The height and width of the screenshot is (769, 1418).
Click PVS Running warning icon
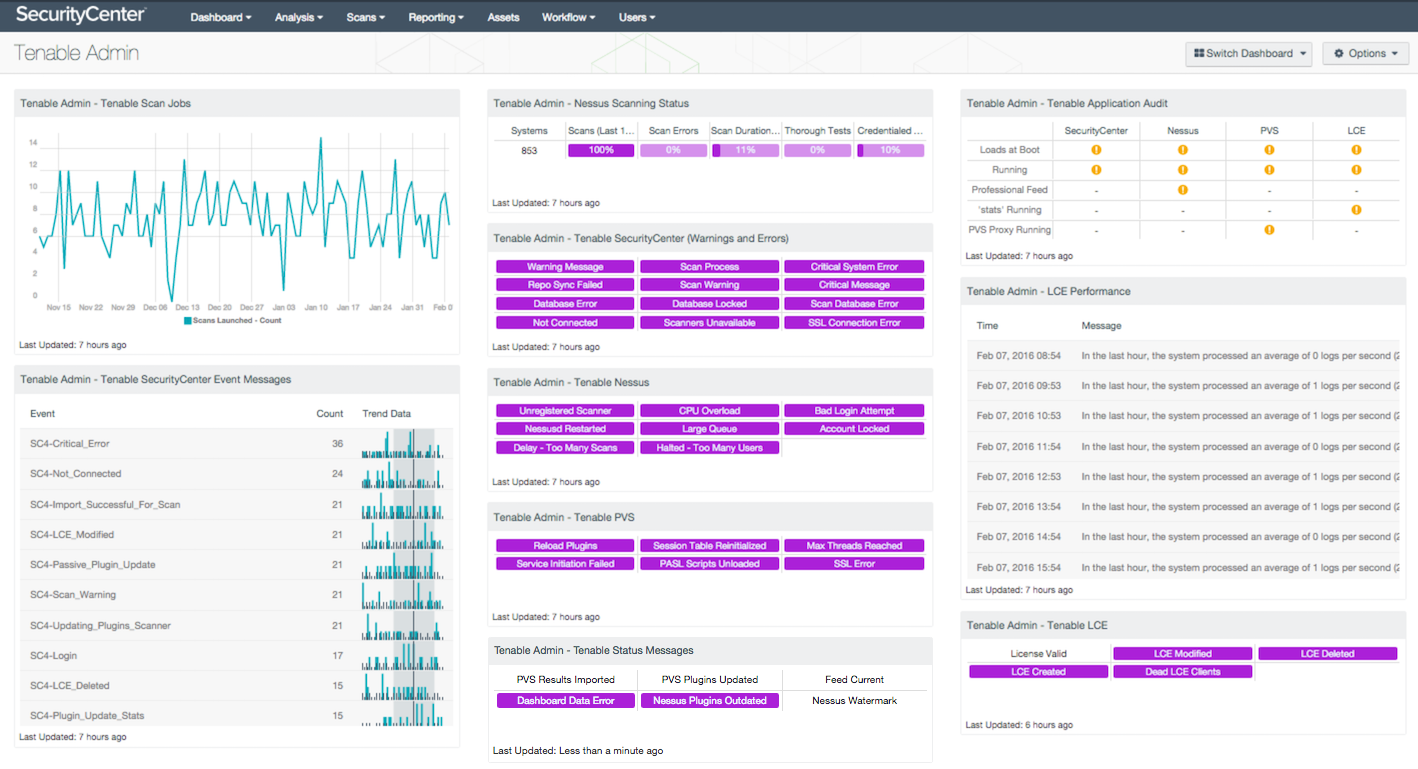(1269, 170)
